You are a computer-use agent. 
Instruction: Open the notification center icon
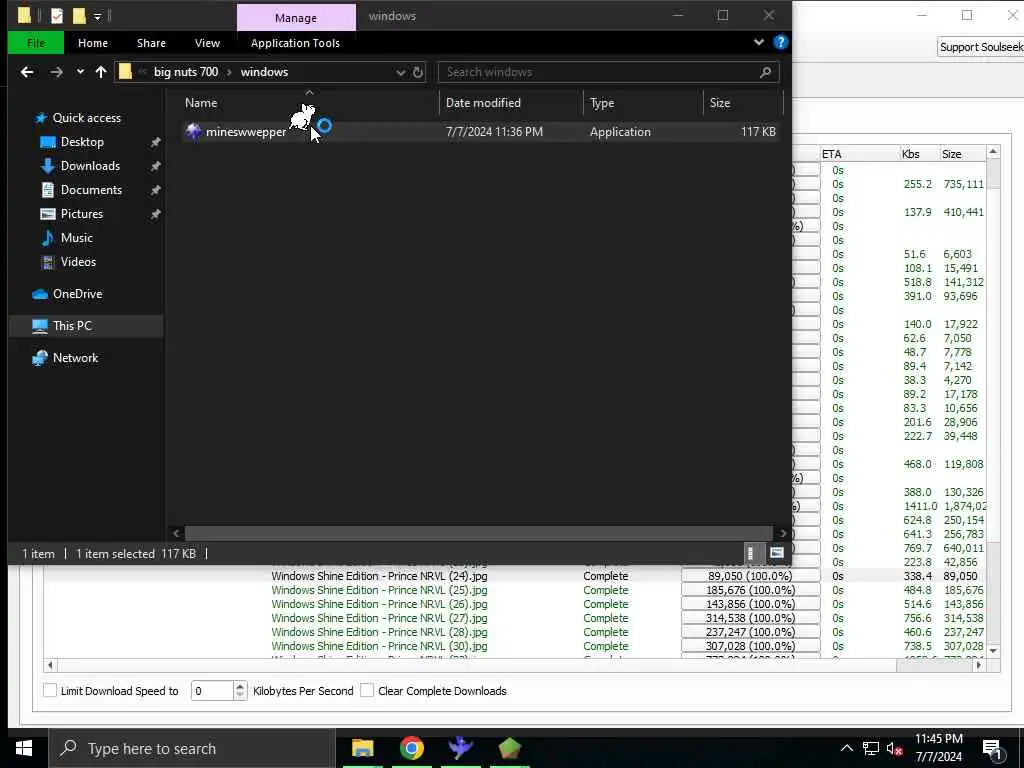[993, 750]
